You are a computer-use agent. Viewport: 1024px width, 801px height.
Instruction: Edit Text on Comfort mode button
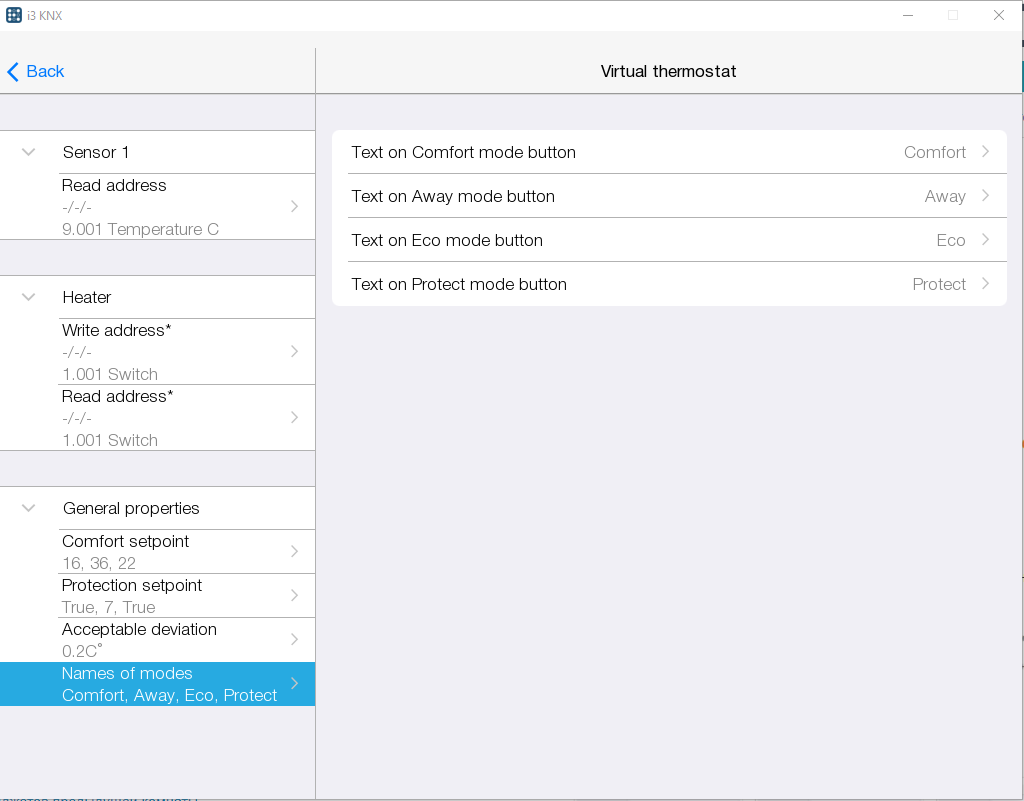coord(668,152)
